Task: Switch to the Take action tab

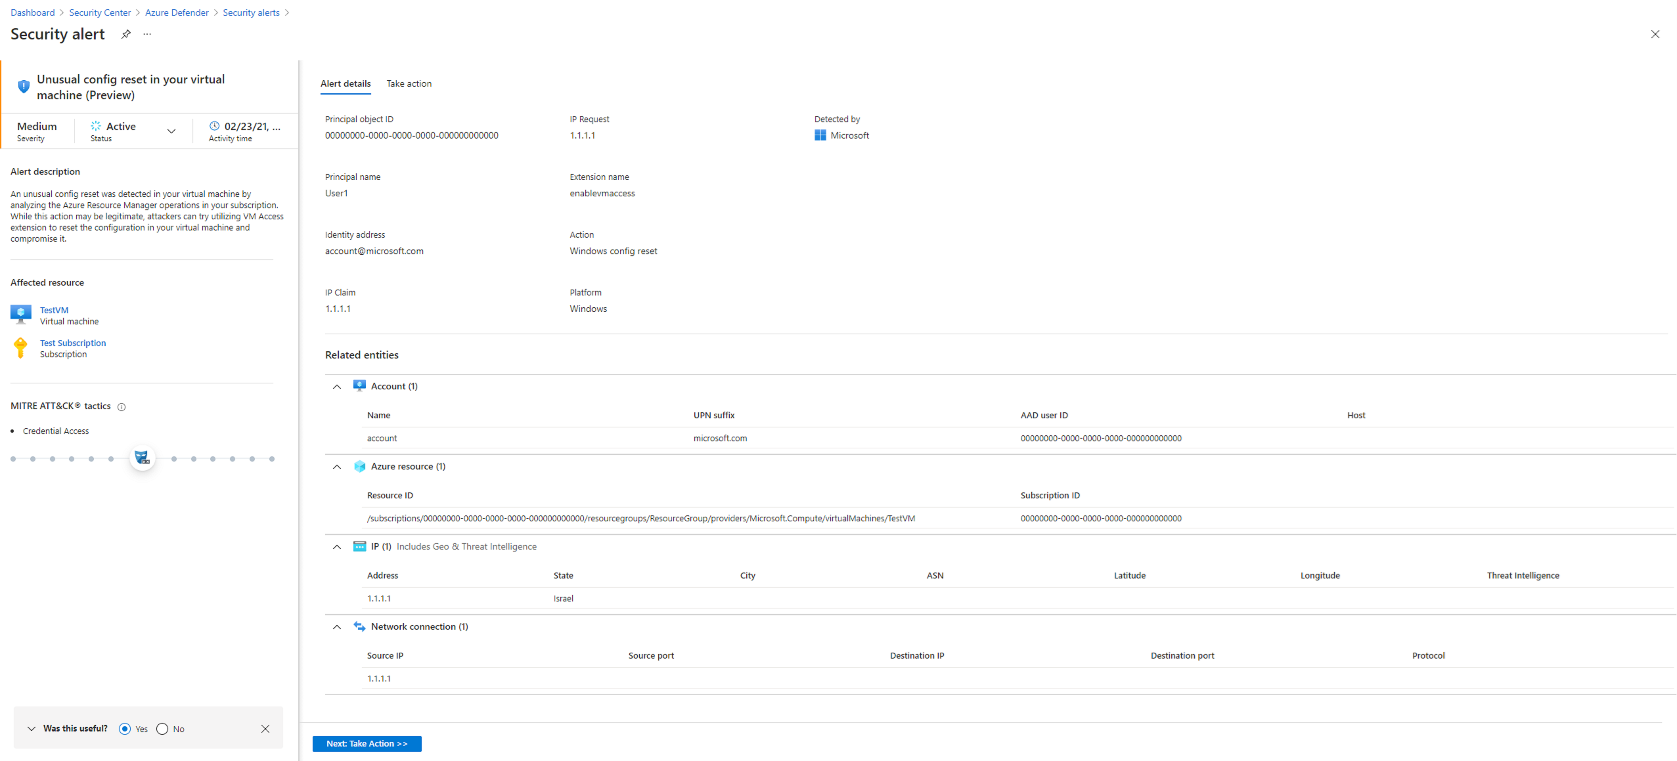Action: coord(409,84)
